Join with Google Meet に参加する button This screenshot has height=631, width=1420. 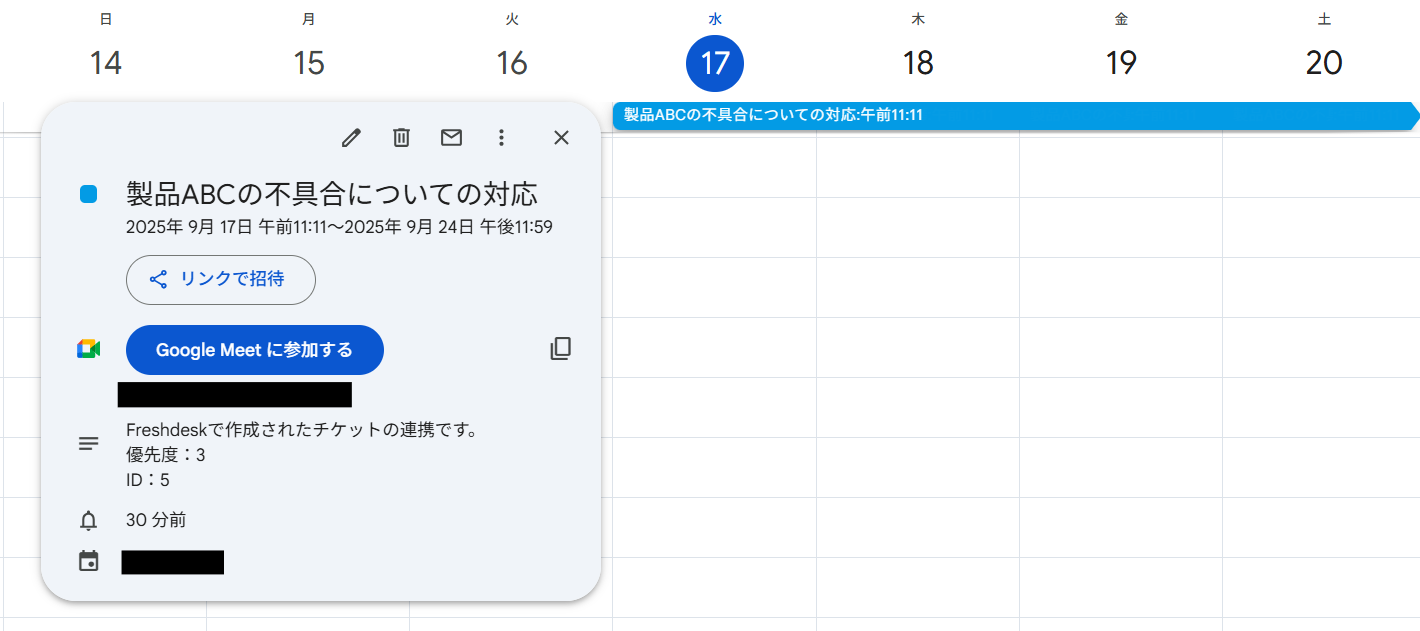(255, 350)
